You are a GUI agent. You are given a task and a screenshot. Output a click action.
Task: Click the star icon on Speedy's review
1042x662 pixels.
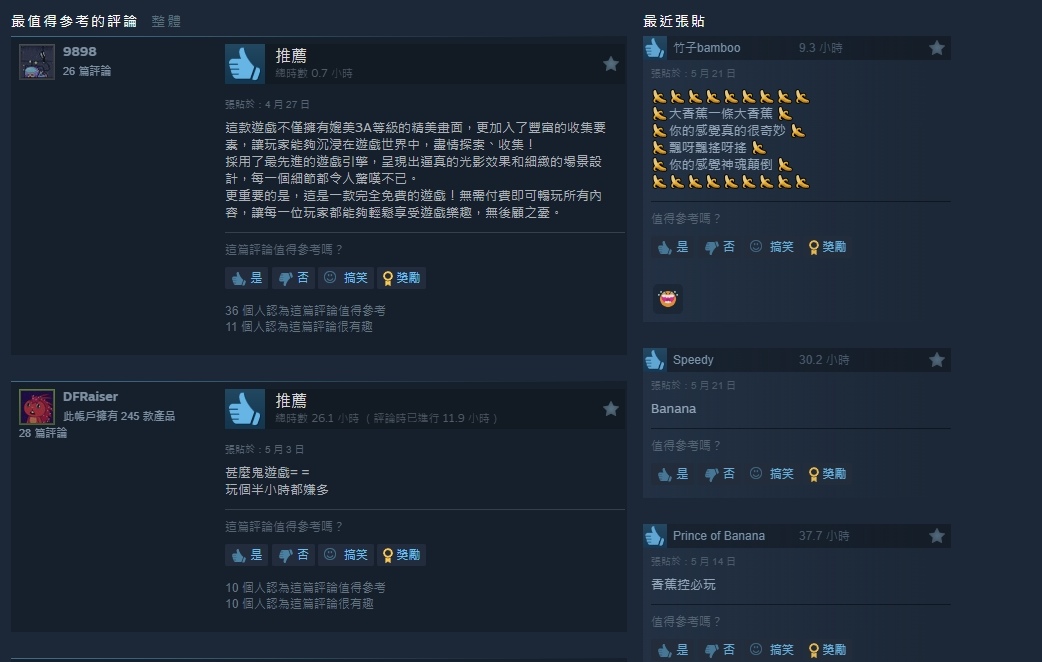tap(937, 360)
